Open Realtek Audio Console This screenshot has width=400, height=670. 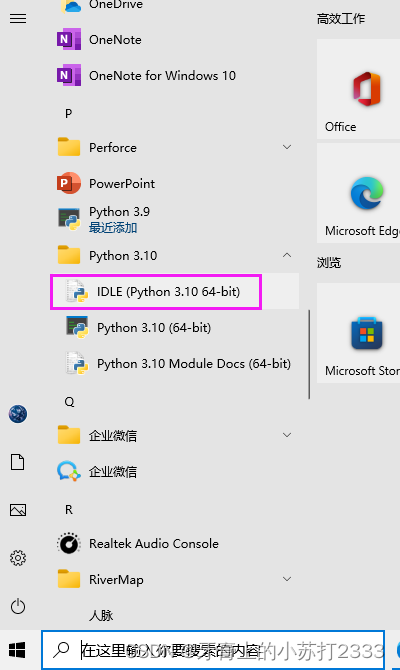[174, 544]
